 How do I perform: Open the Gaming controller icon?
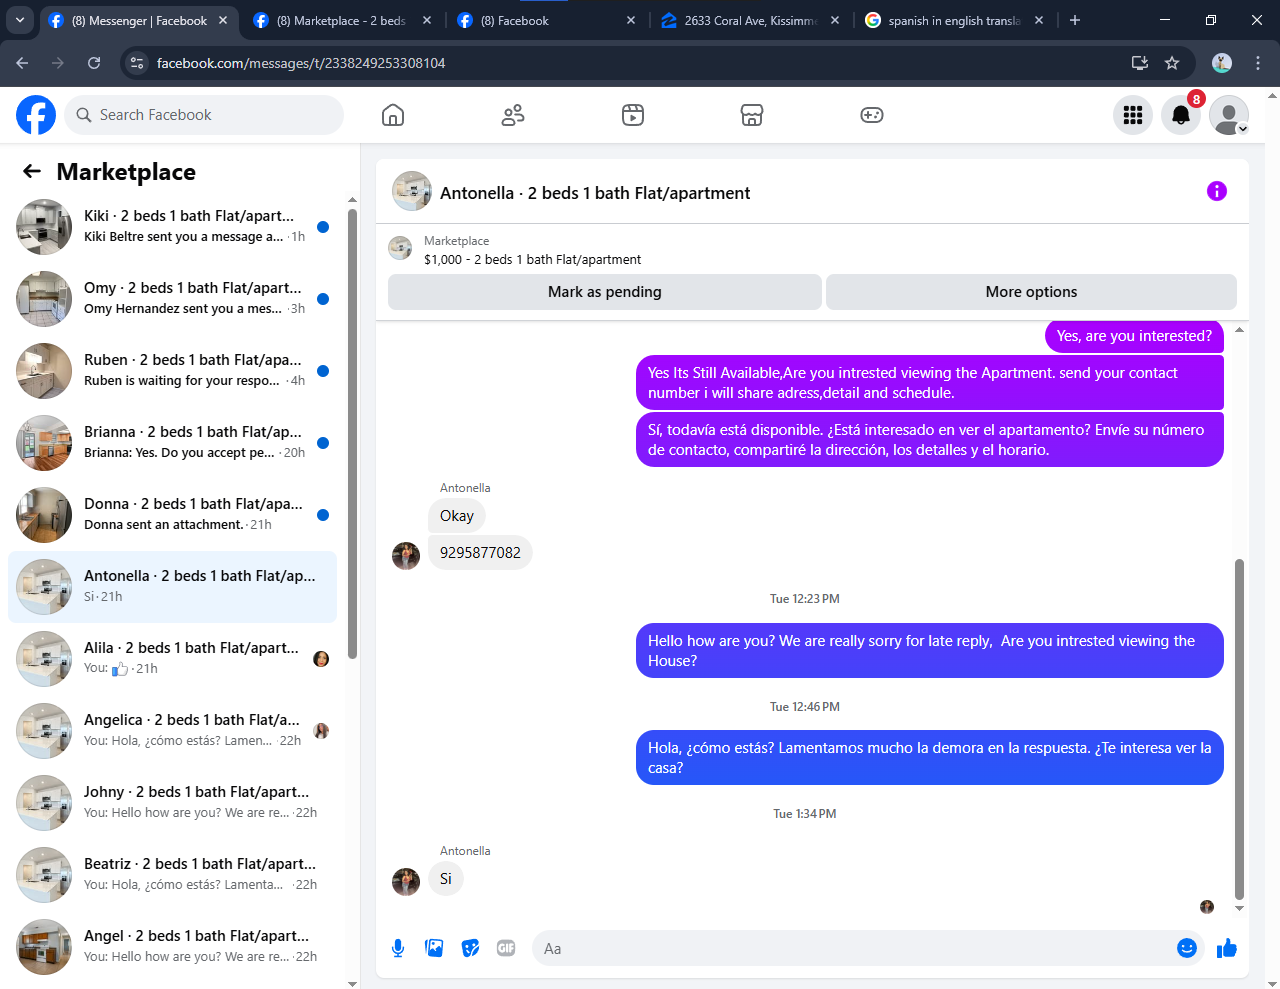coord(872,115)
